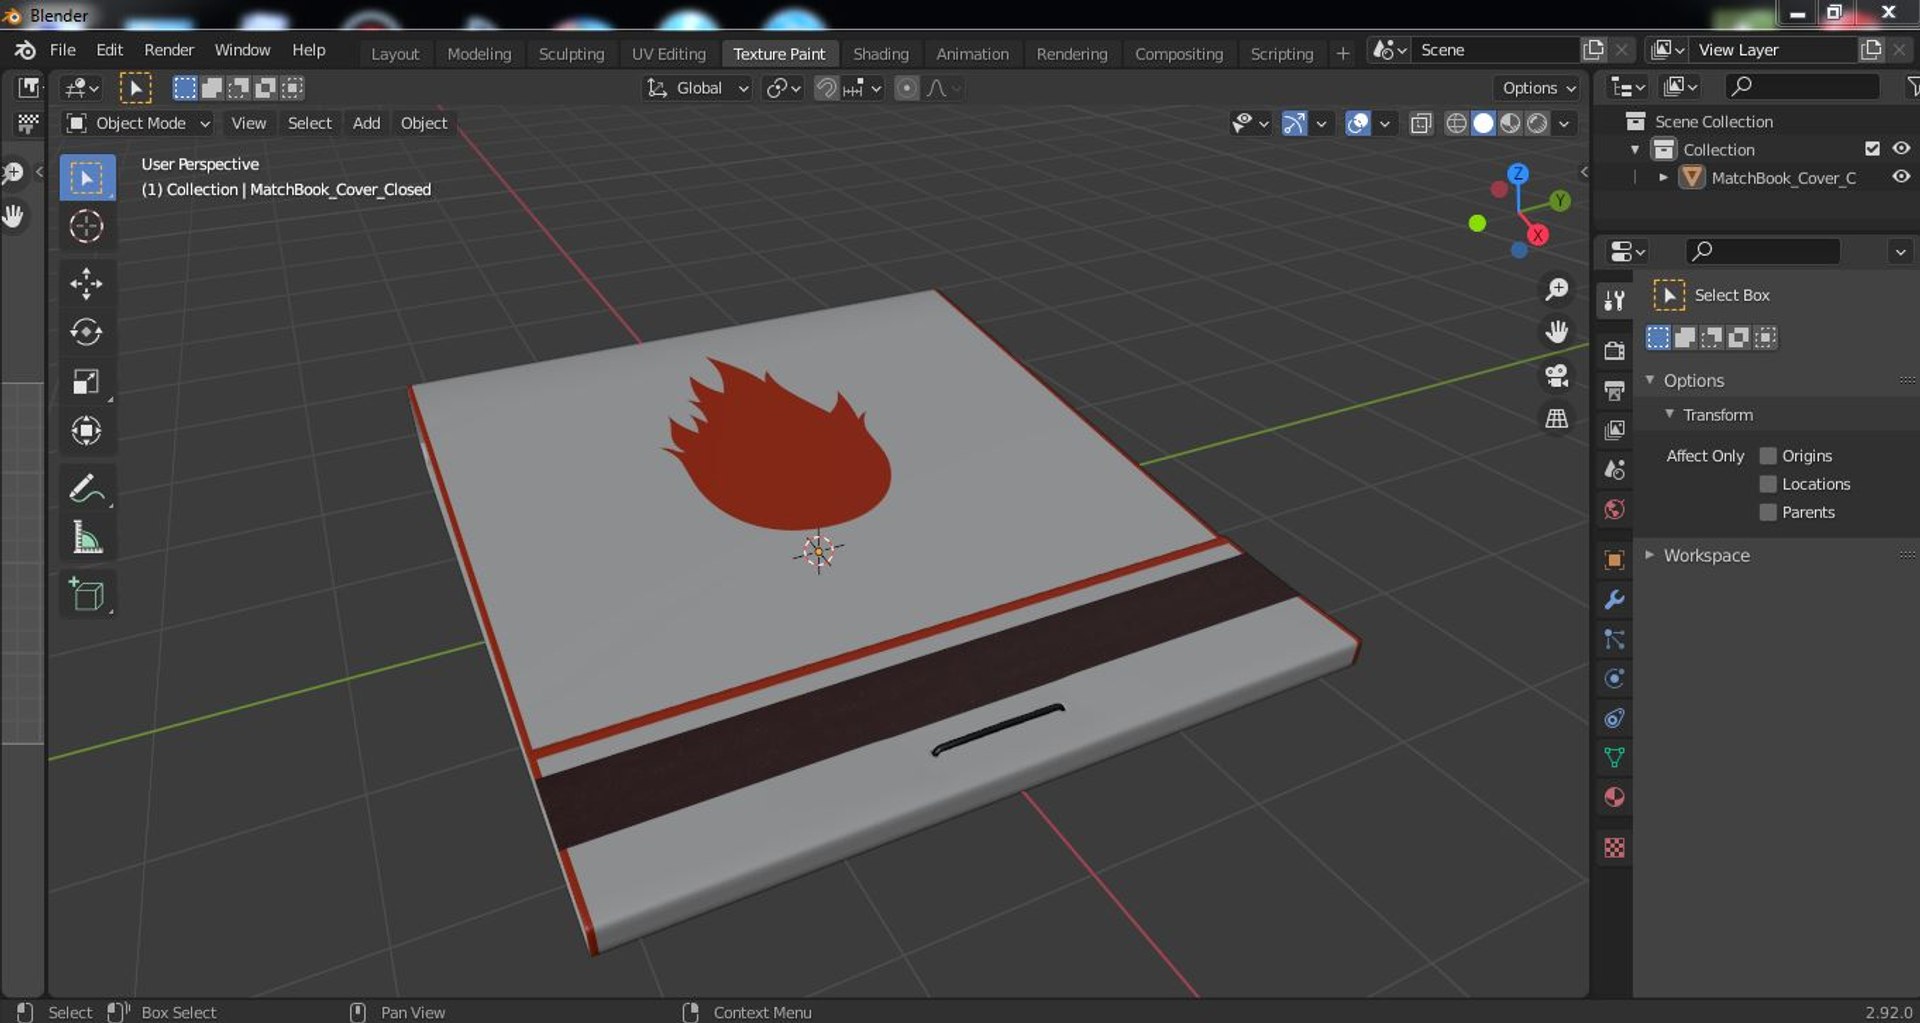Switch to material preview shading
1920x1023 pixels.
(x=1510, y=123)
